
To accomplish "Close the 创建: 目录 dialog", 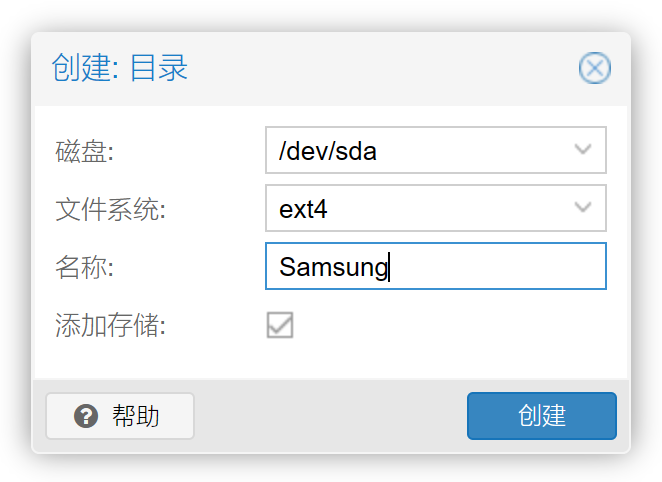I will coord(594,68).
